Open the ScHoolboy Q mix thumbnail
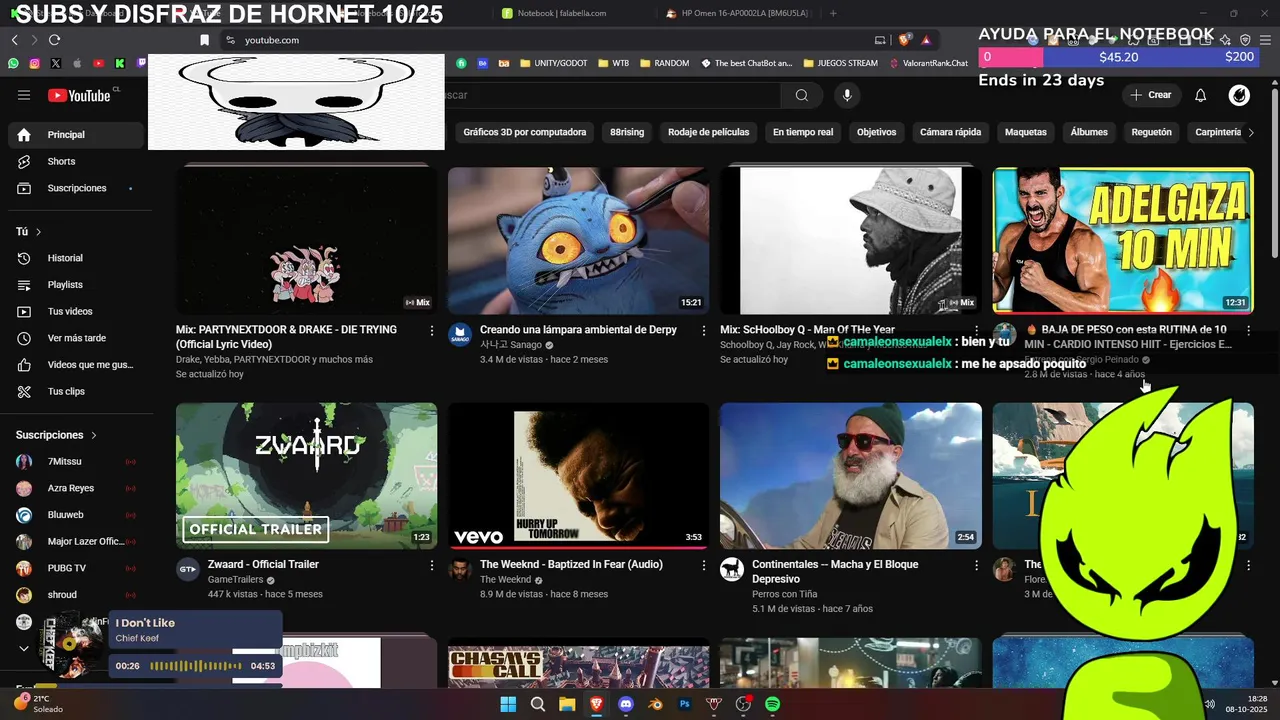Viewport: 1280px width, 720px height. [850, 241]
